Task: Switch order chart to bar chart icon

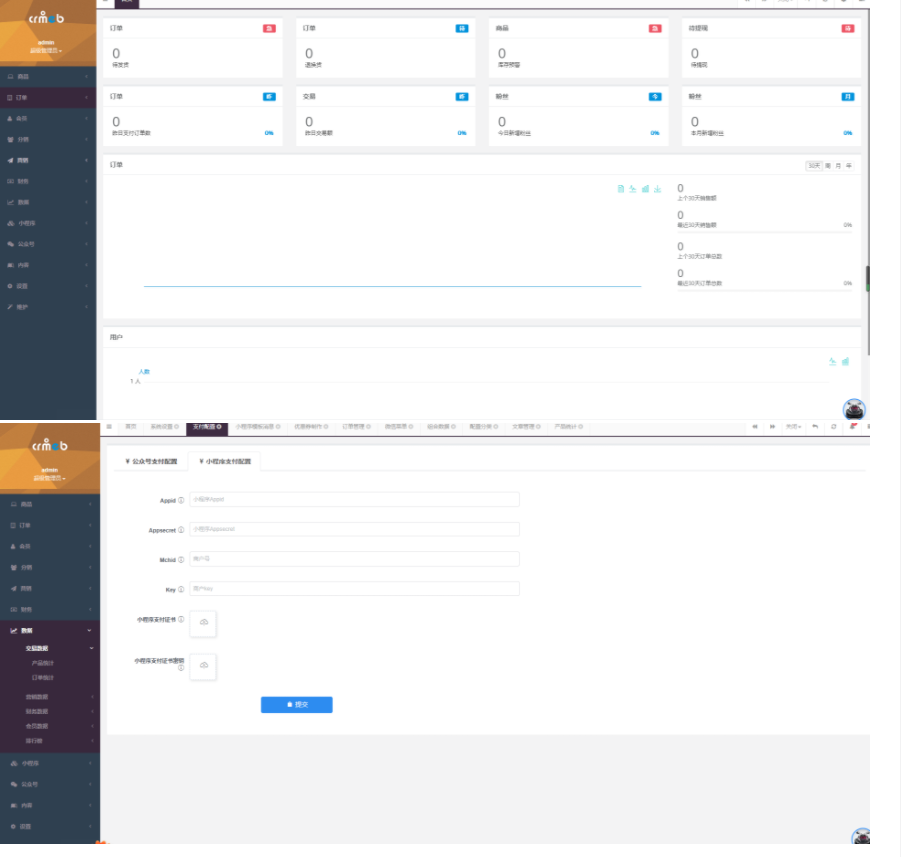Action: coord(645,189)
